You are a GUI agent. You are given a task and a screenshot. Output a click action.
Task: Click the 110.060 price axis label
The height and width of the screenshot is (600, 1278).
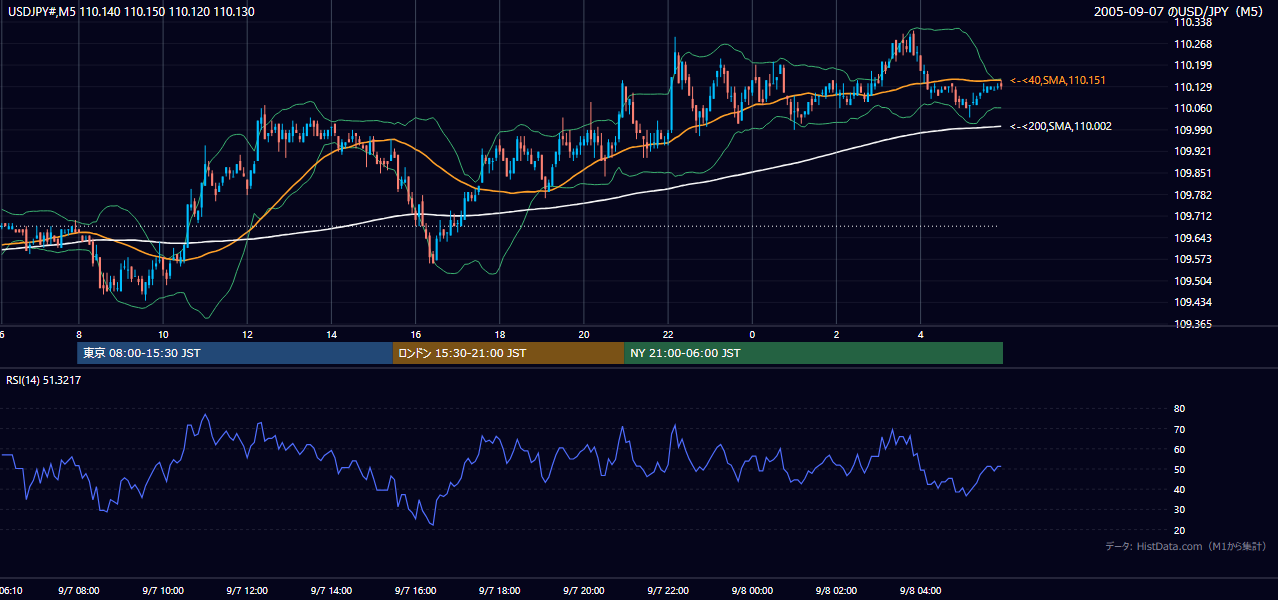(x=1194, y=108)
